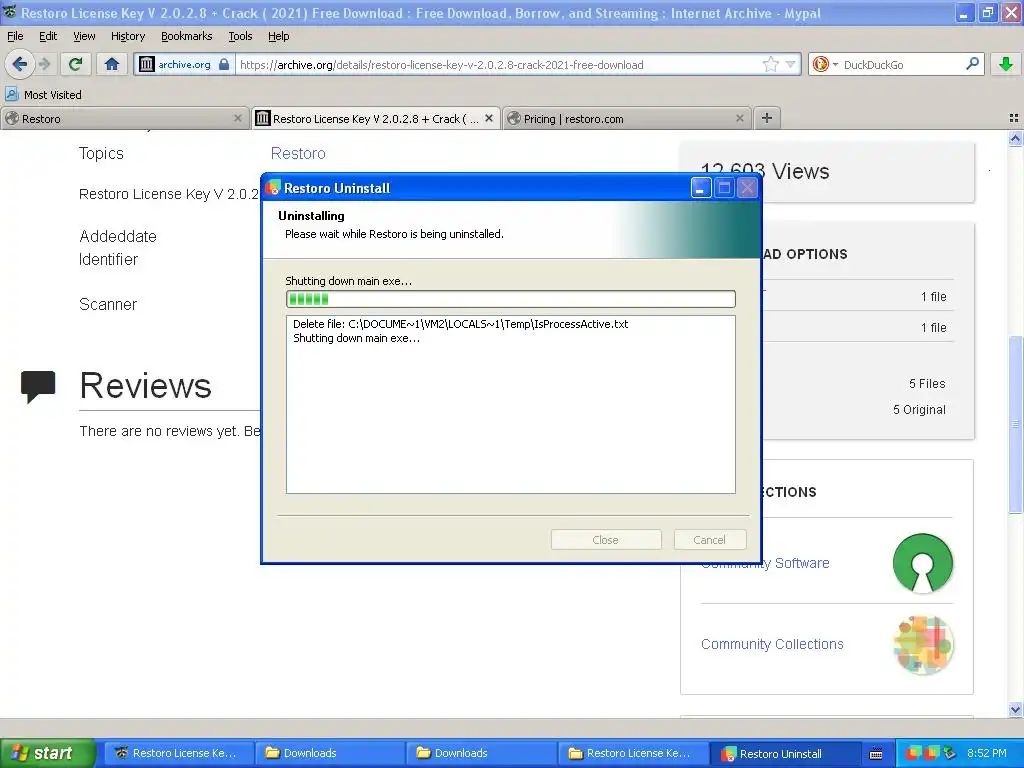This screenshot has height=768, width=1024.
Task: Click the page scrollbar up arrow
Action: (x=1015, y=138)
